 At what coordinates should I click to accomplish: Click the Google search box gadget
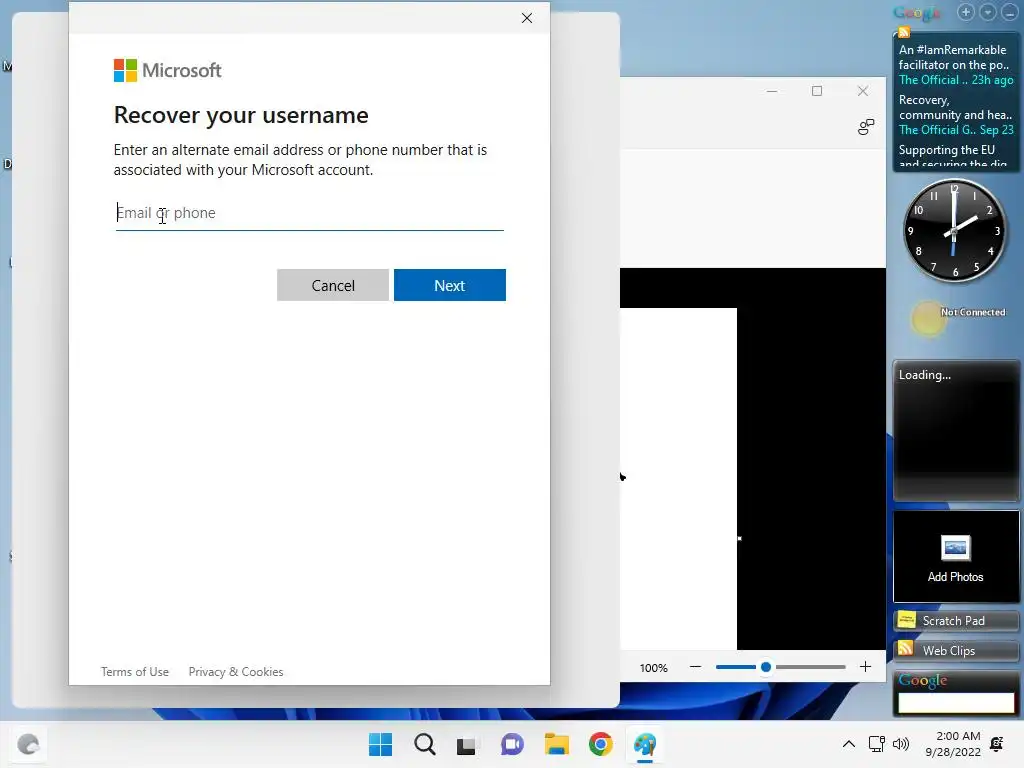click(x=955, y=703)
